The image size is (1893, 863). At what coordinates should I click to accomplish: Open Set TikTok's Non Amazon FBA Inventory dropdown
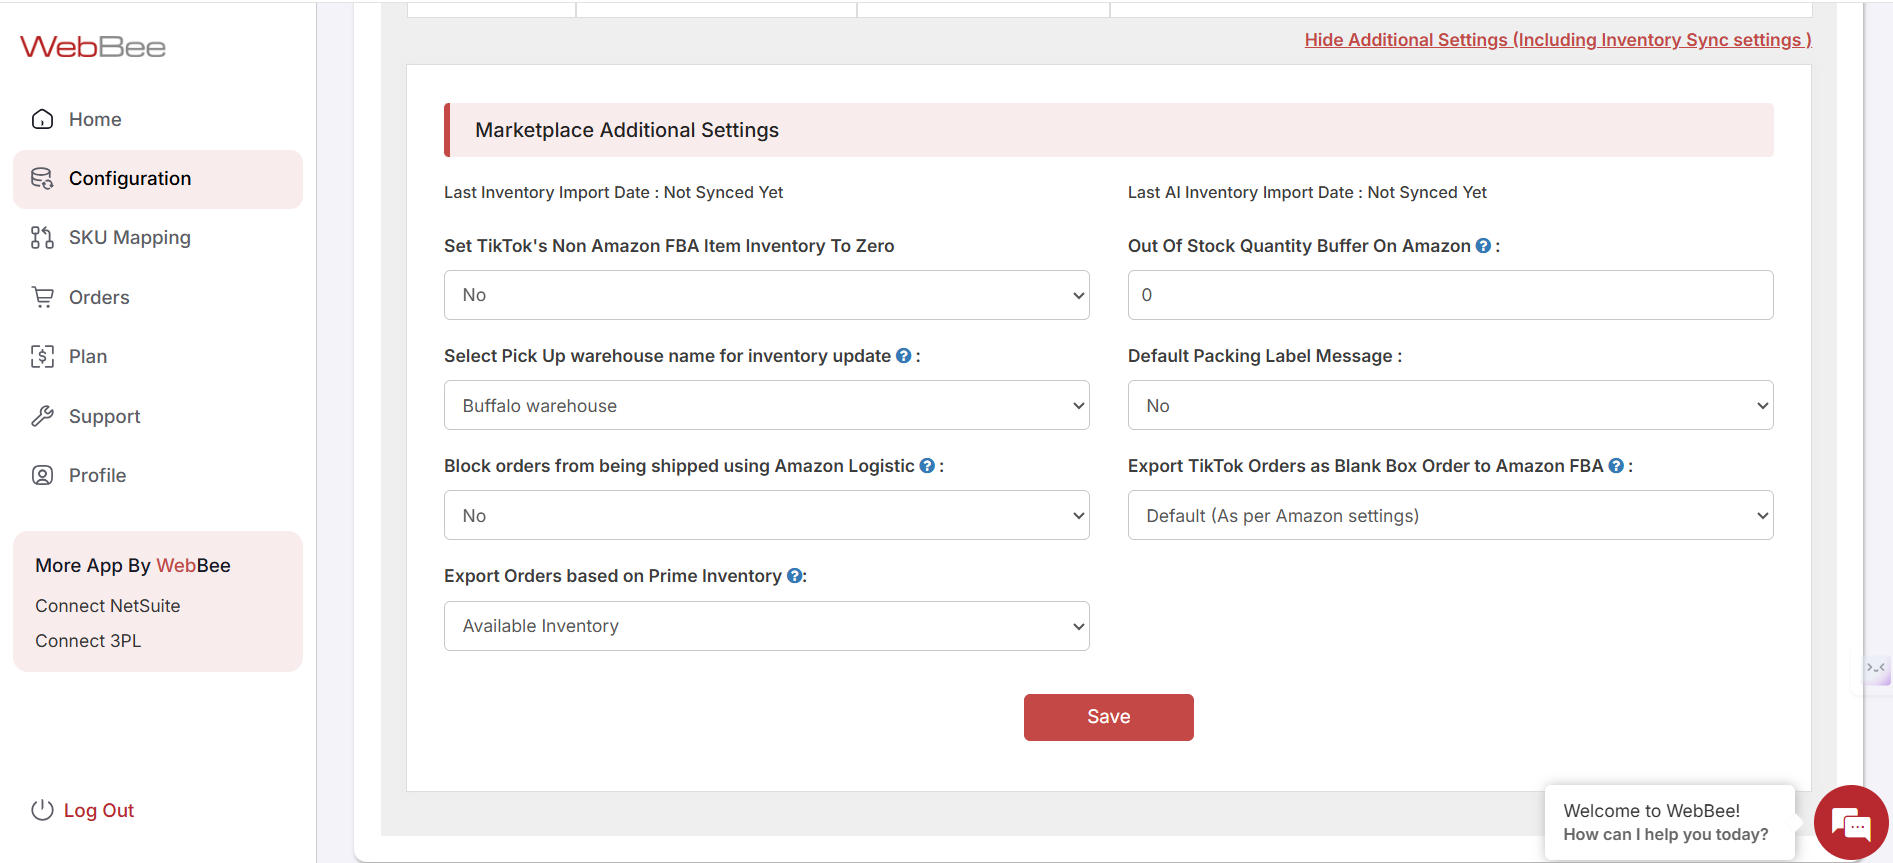pos(766,295)
